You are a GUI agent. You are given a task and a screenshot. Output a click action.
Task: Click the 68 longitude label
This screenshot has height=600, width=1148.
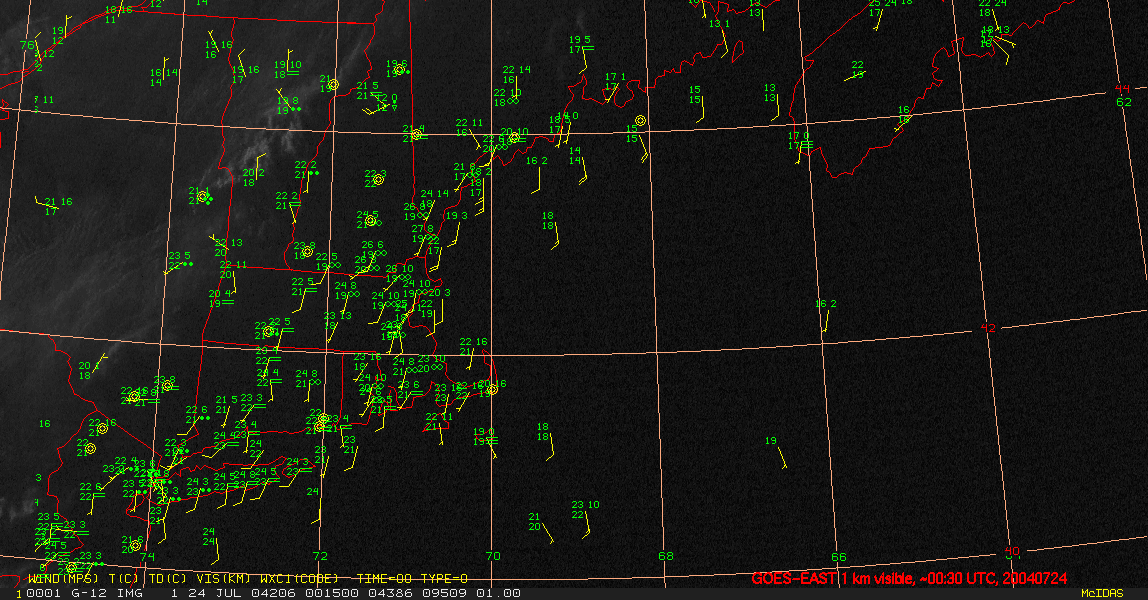point(666,556)
